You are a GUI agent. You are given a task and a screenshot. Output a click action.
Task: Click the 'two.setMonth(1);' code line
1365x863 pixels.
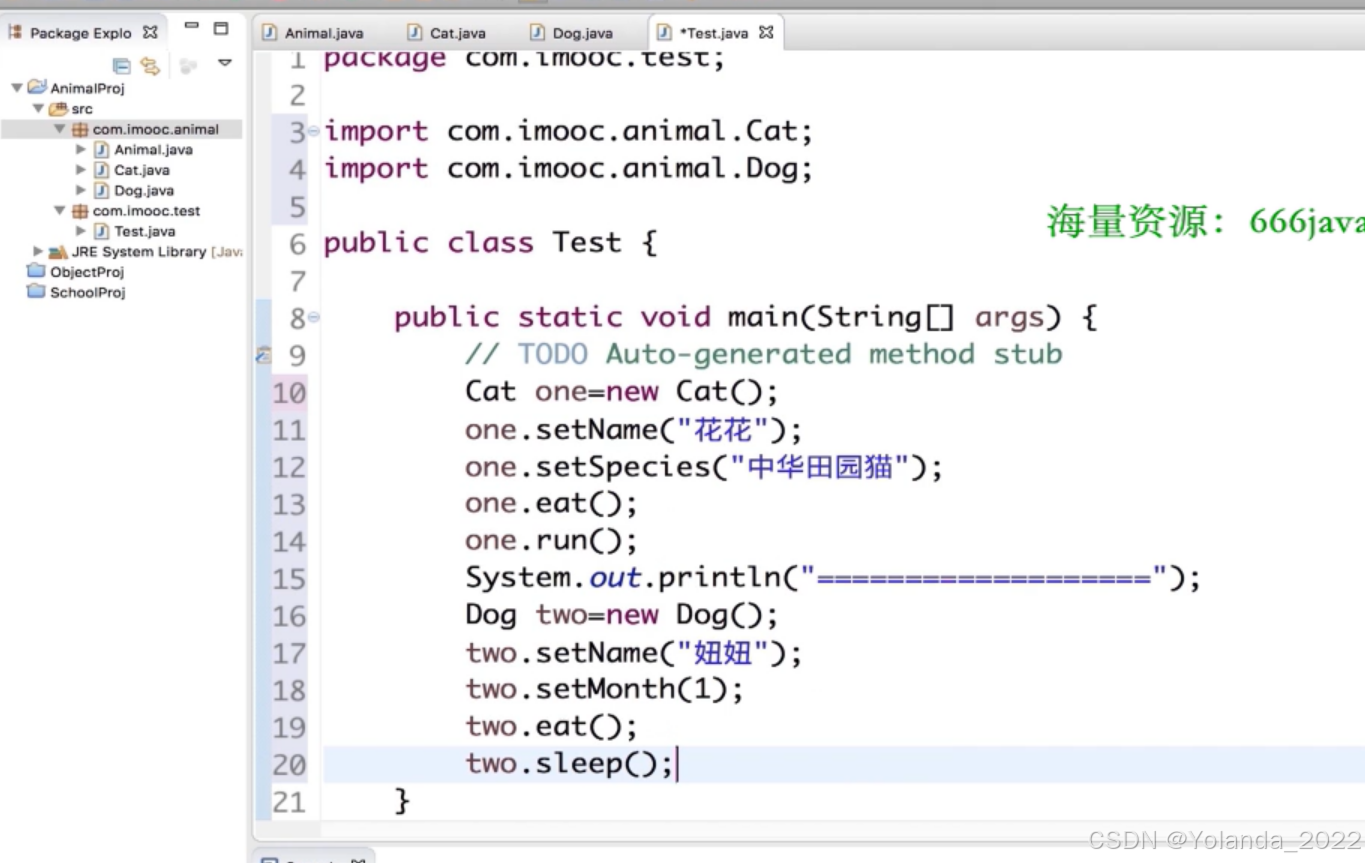click(604, 690)
